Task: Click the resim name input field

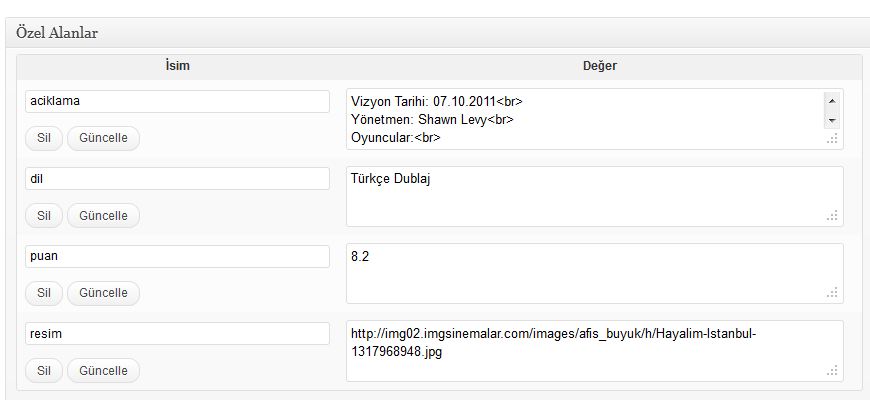Action: (x=177, y=333)
